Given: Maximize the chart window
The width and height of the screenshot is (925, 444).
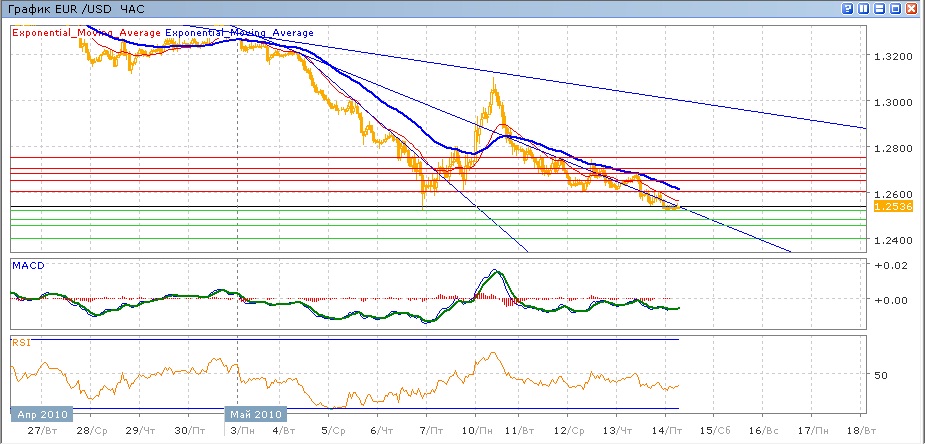Looking at the screenshot, I should click(x=895, y=8).
